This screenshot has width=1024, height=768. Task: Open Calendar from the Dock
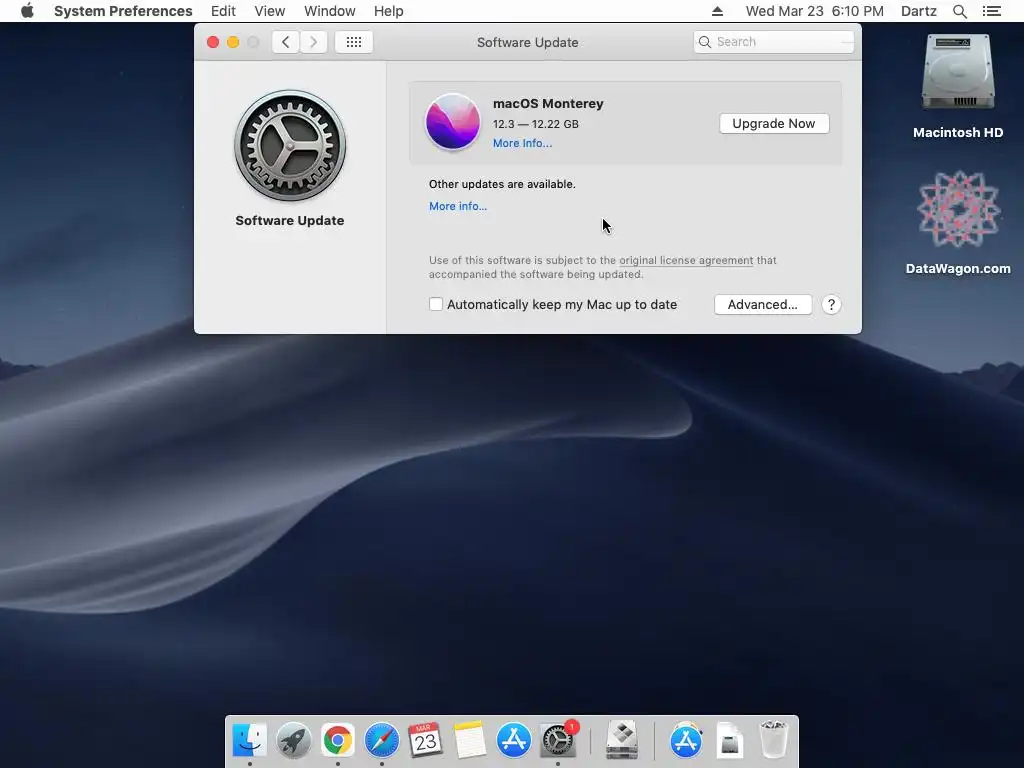pyautogui.click(x=425, y=740)
